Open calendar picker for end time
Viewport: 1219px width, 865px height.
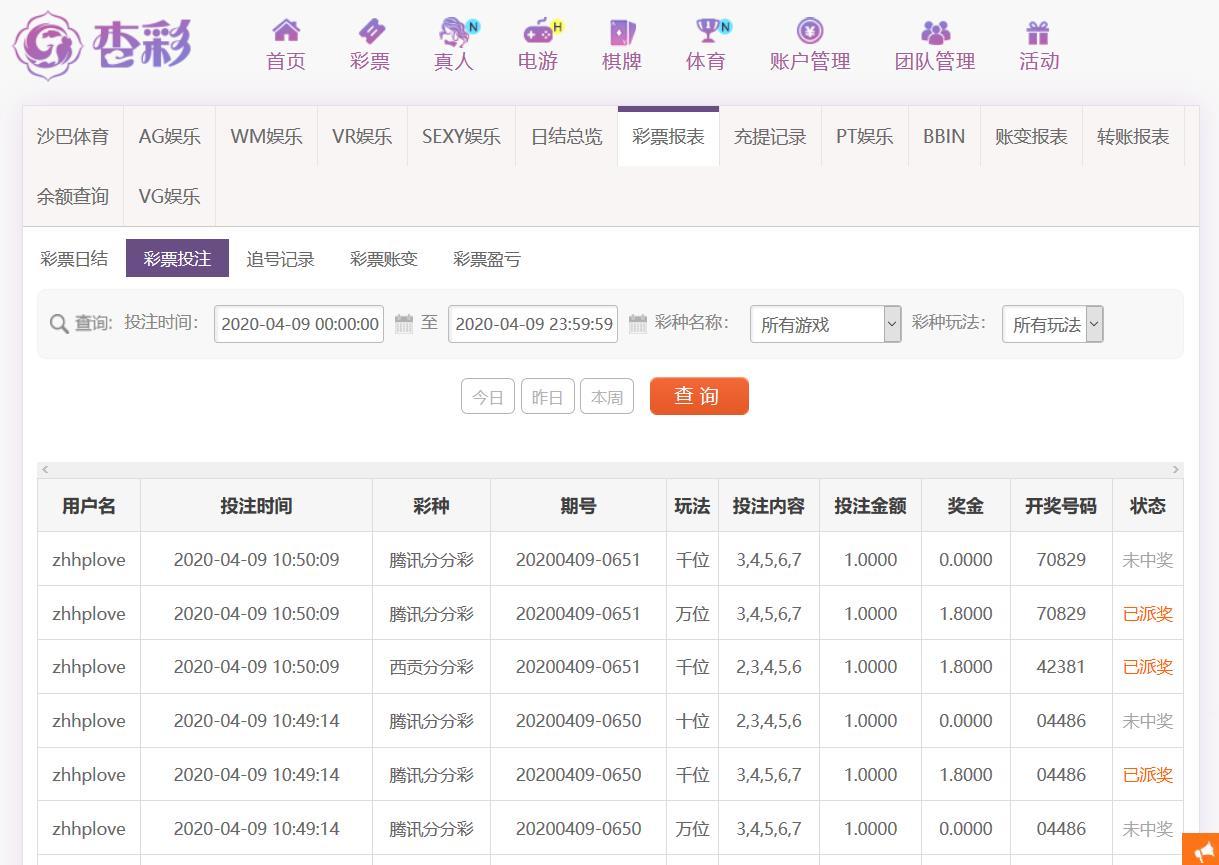pyautogui.click(x=638, y=324)
